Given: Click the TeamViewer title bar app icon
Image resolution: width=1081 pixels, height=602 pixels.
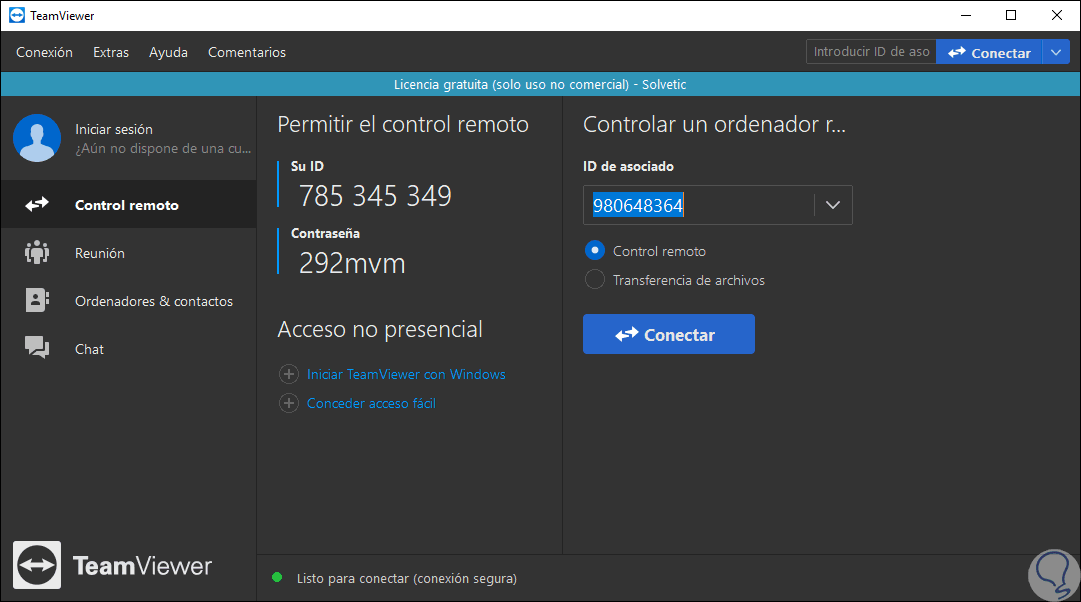Looking at the screenshot, I should click(17, 15).
